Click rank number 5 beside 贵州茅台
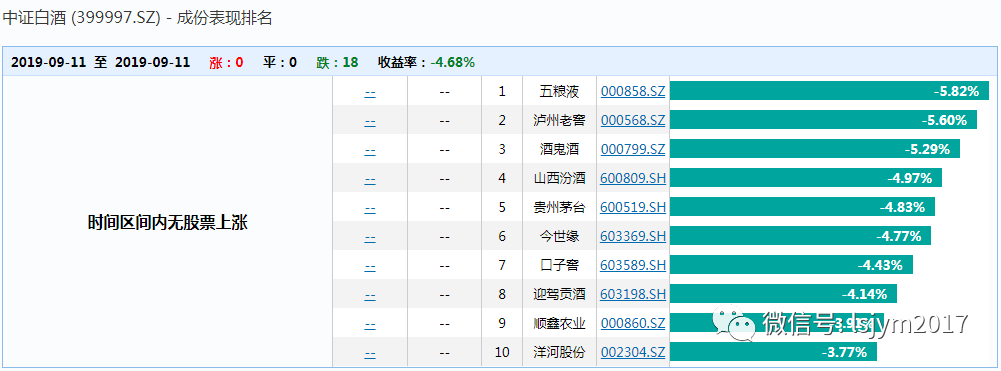 click(x=502, y=207)
